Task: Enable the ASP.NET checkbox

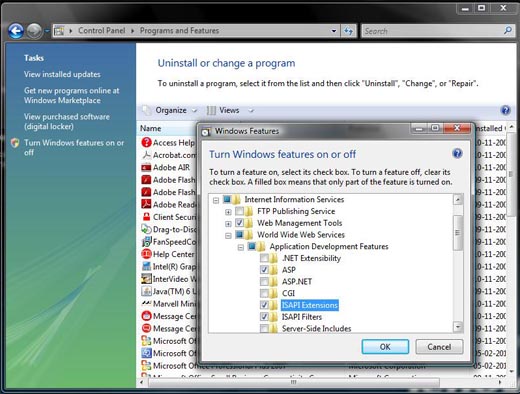Action: [264, 282]
